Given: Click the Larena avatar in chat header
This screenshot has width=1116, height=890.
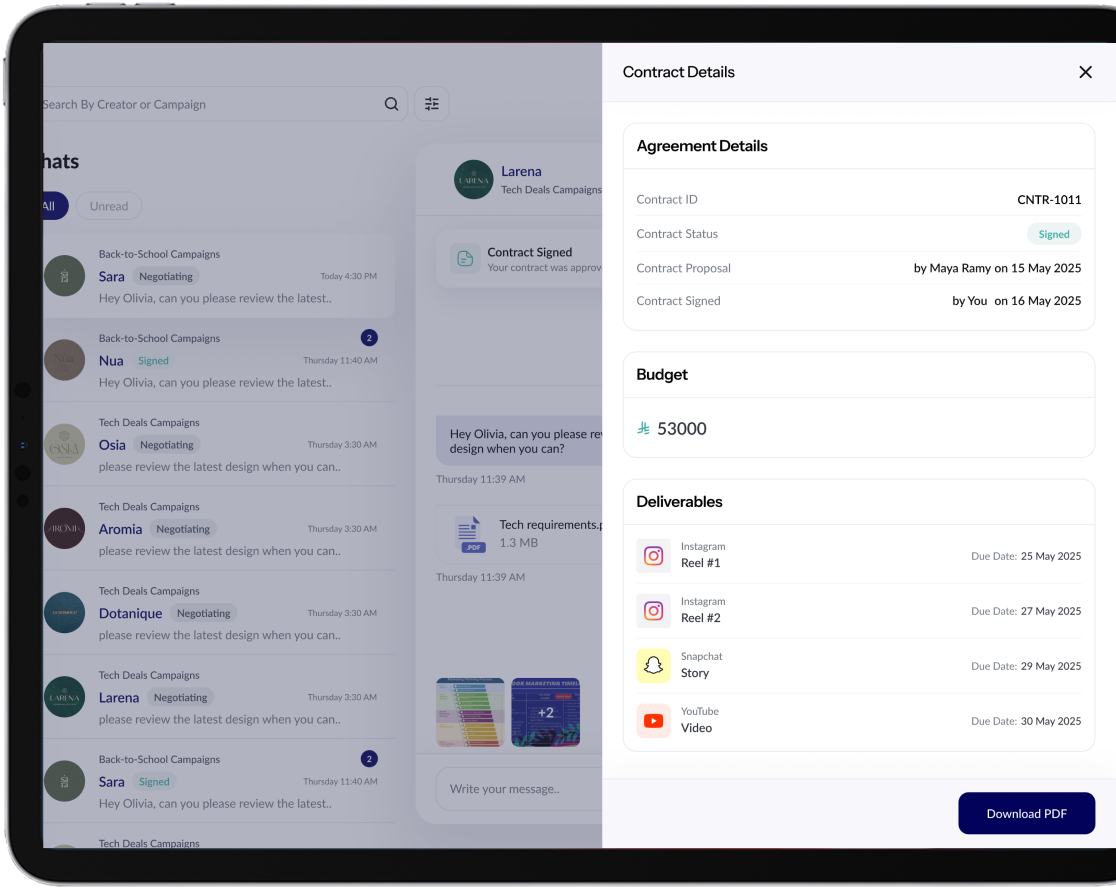Looking at the screenshot, I should click(474, 180).
